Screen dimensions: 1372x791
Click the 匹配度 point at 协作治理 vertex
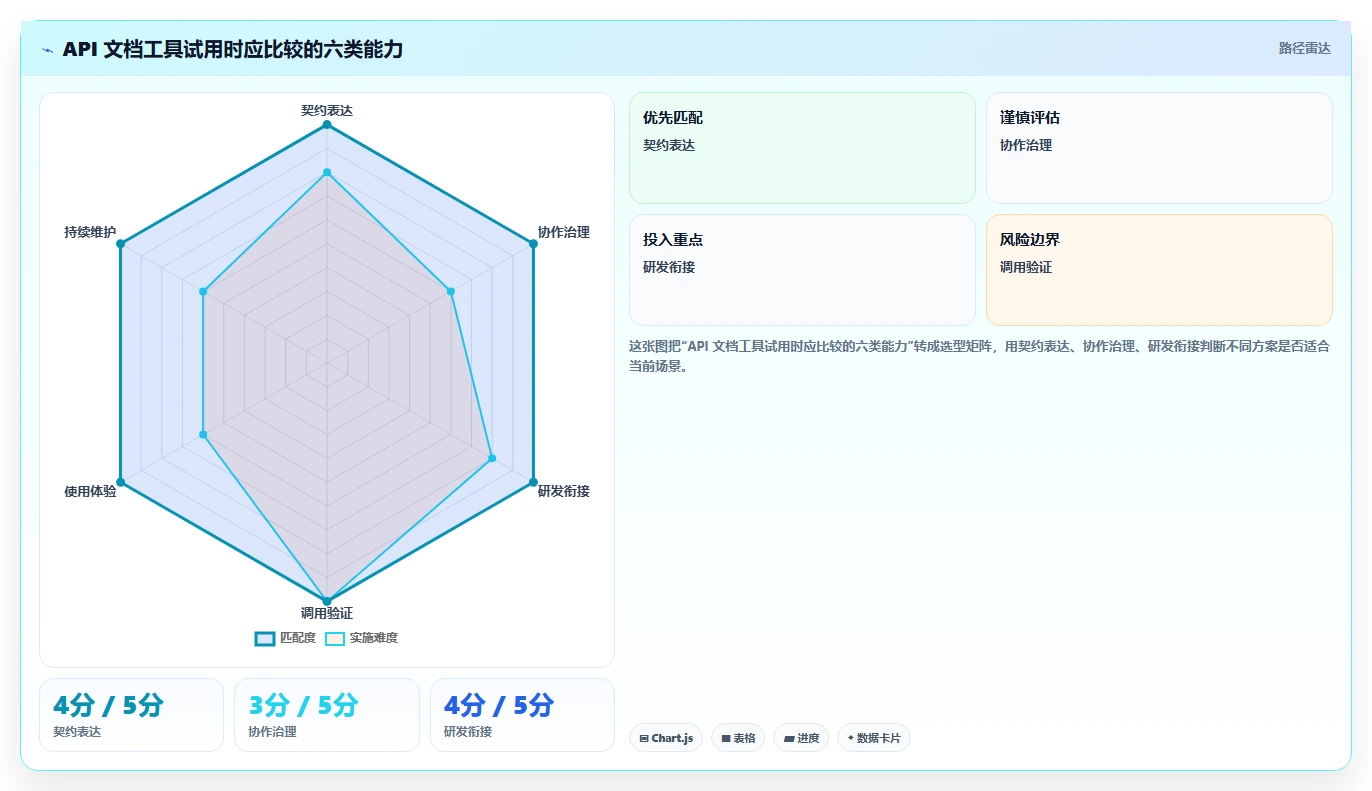(533, 243)
